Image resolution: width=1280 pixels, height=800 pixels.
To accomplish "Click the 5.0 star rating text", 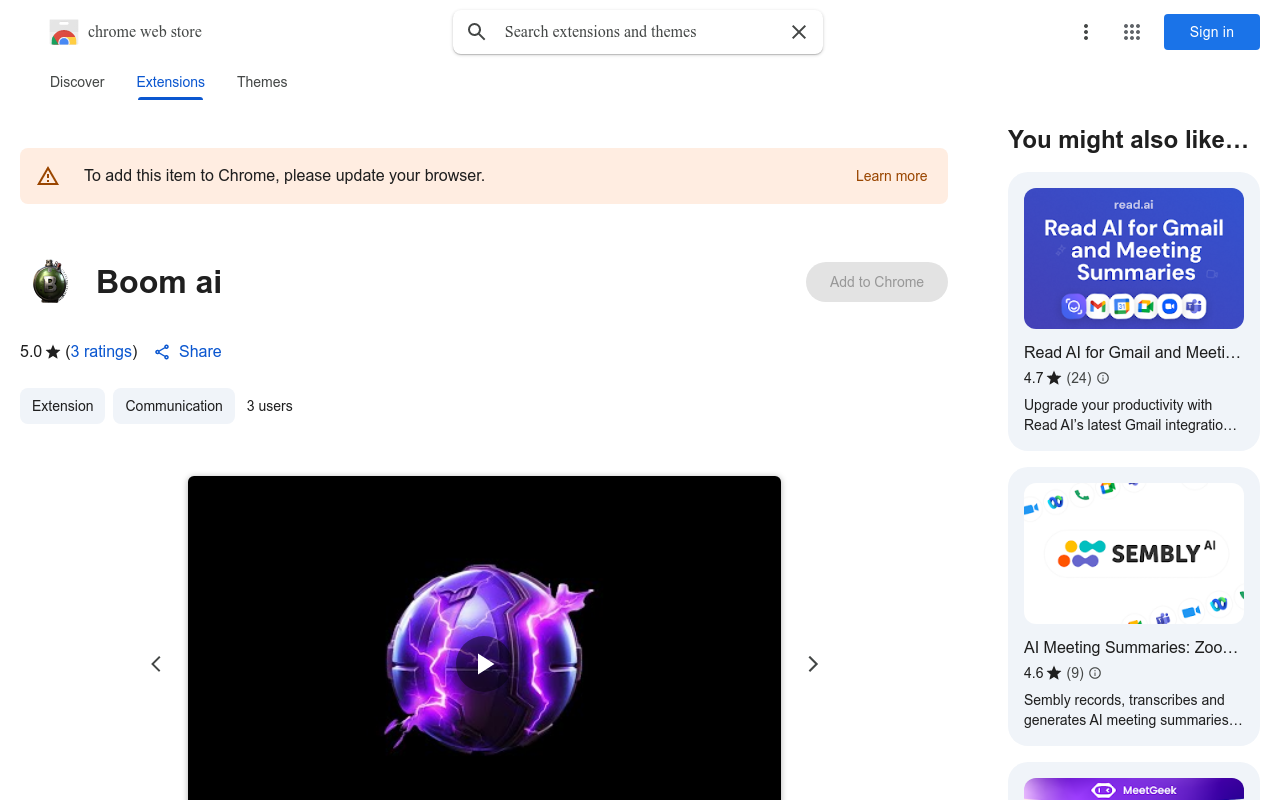I will [40, 352].
